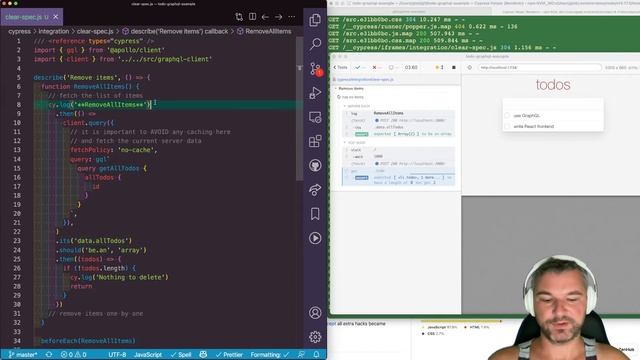Click Synchronize Changes icon in status bar
Image resolution: width=640 pixels, height=360 pixels.
49,355
